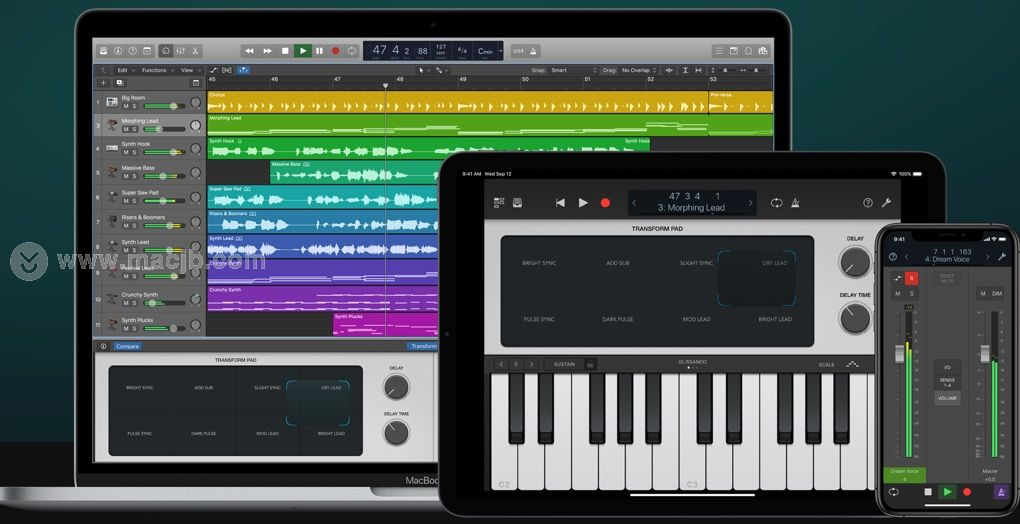Click the DELAY knob on MacBook
1020x524 pixels.
point(396,387)
